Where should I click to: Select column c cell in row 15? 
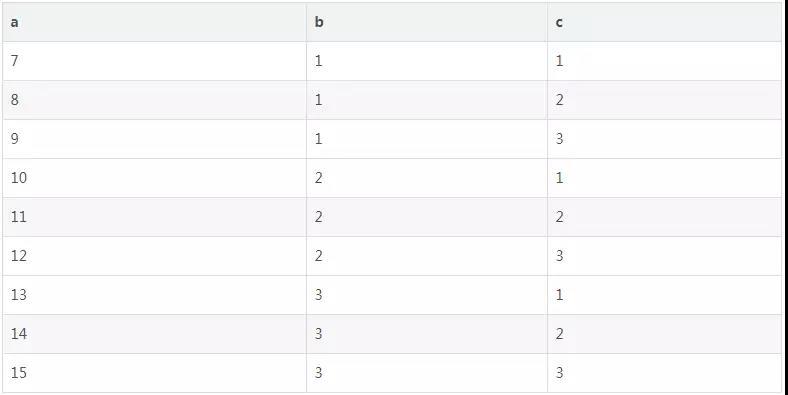click(664, 373)
